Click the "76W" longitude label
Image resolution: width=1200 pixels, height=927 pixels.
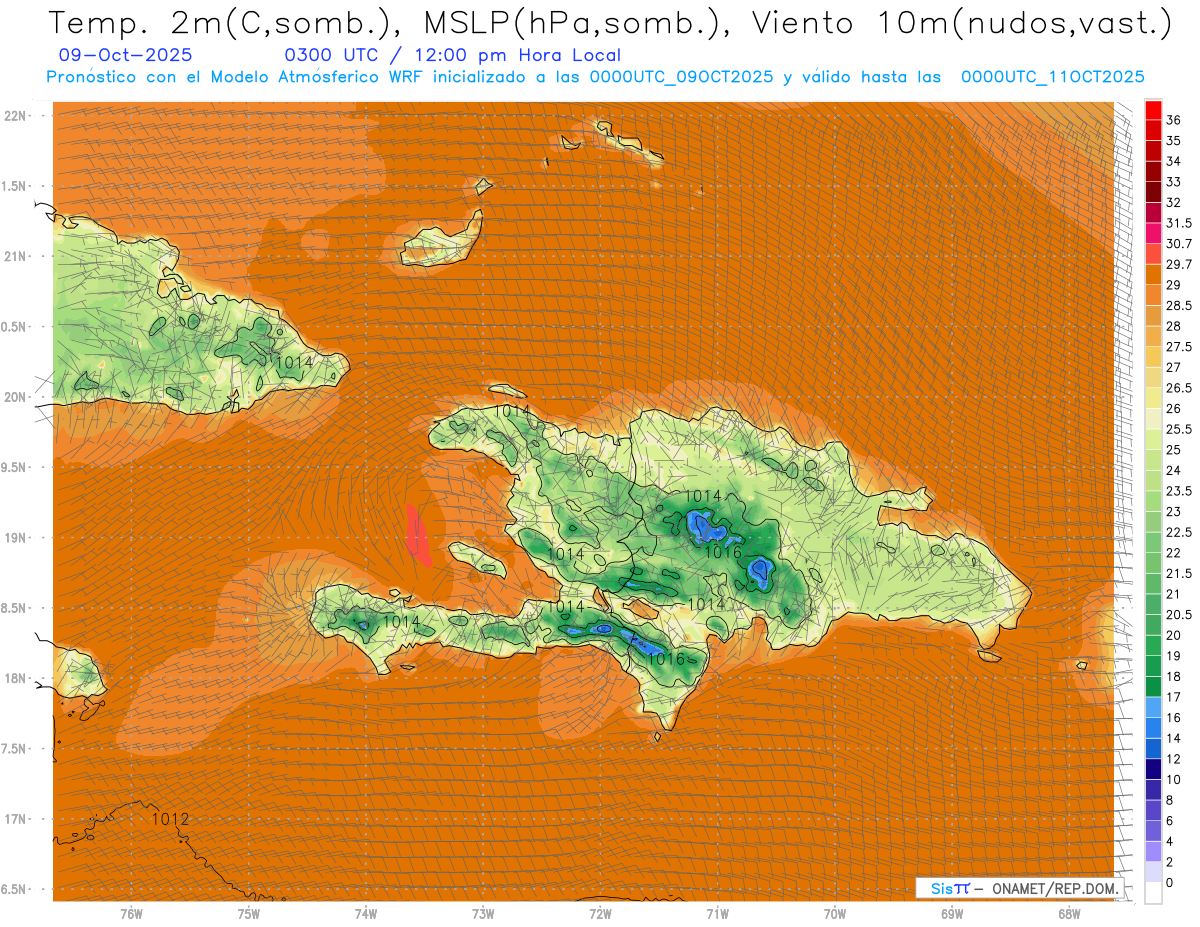(131, 914)
